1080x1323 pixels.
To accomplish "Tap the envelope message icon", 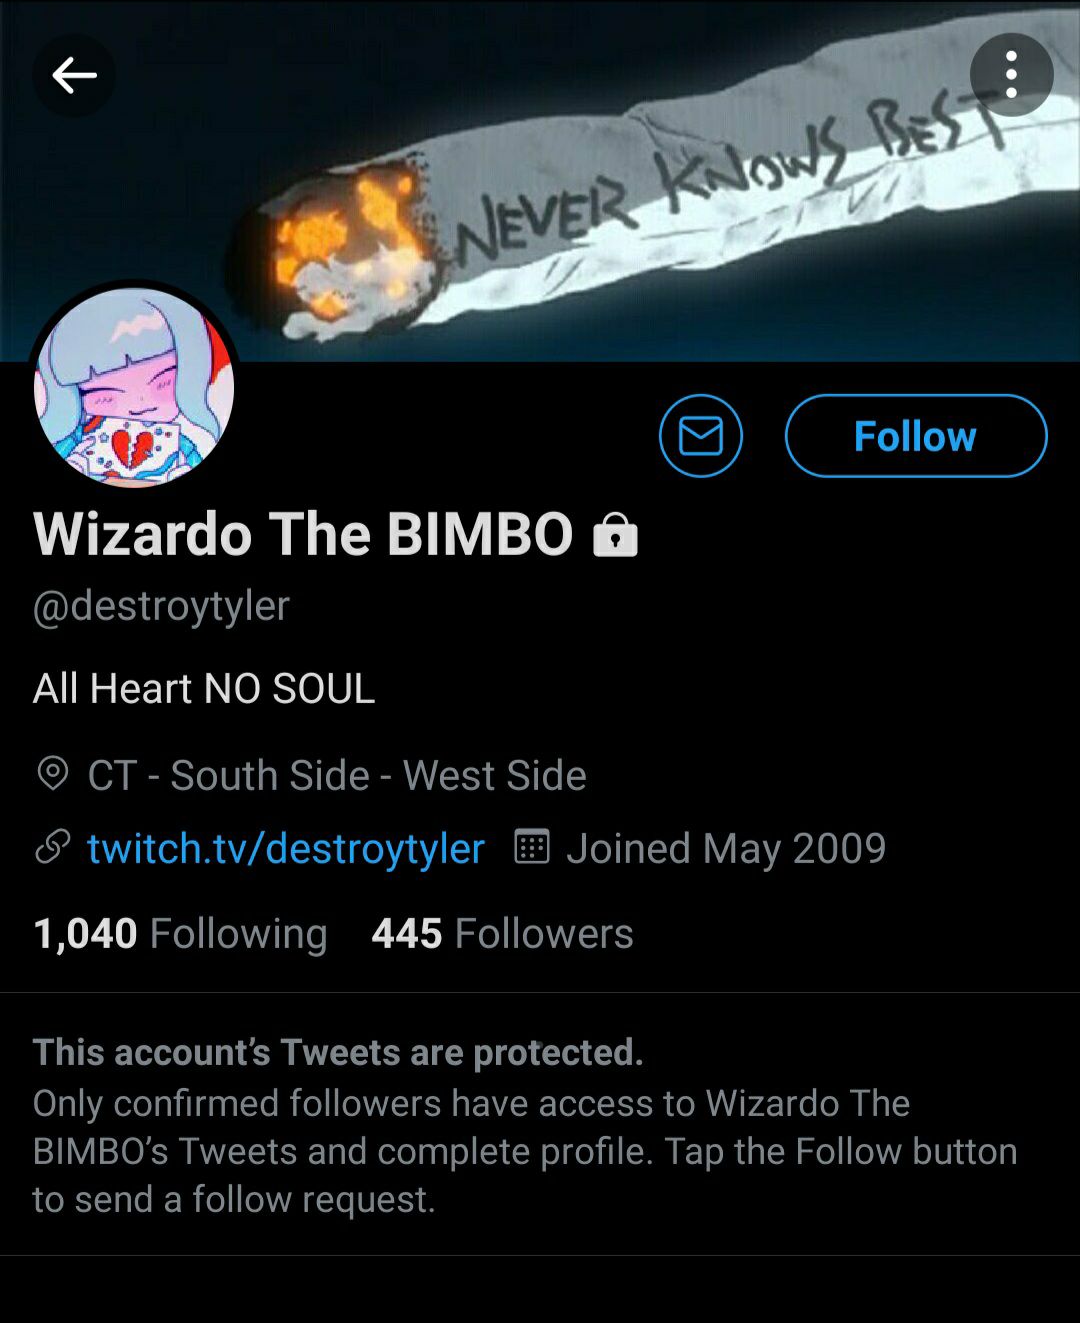I will [701, 436].
